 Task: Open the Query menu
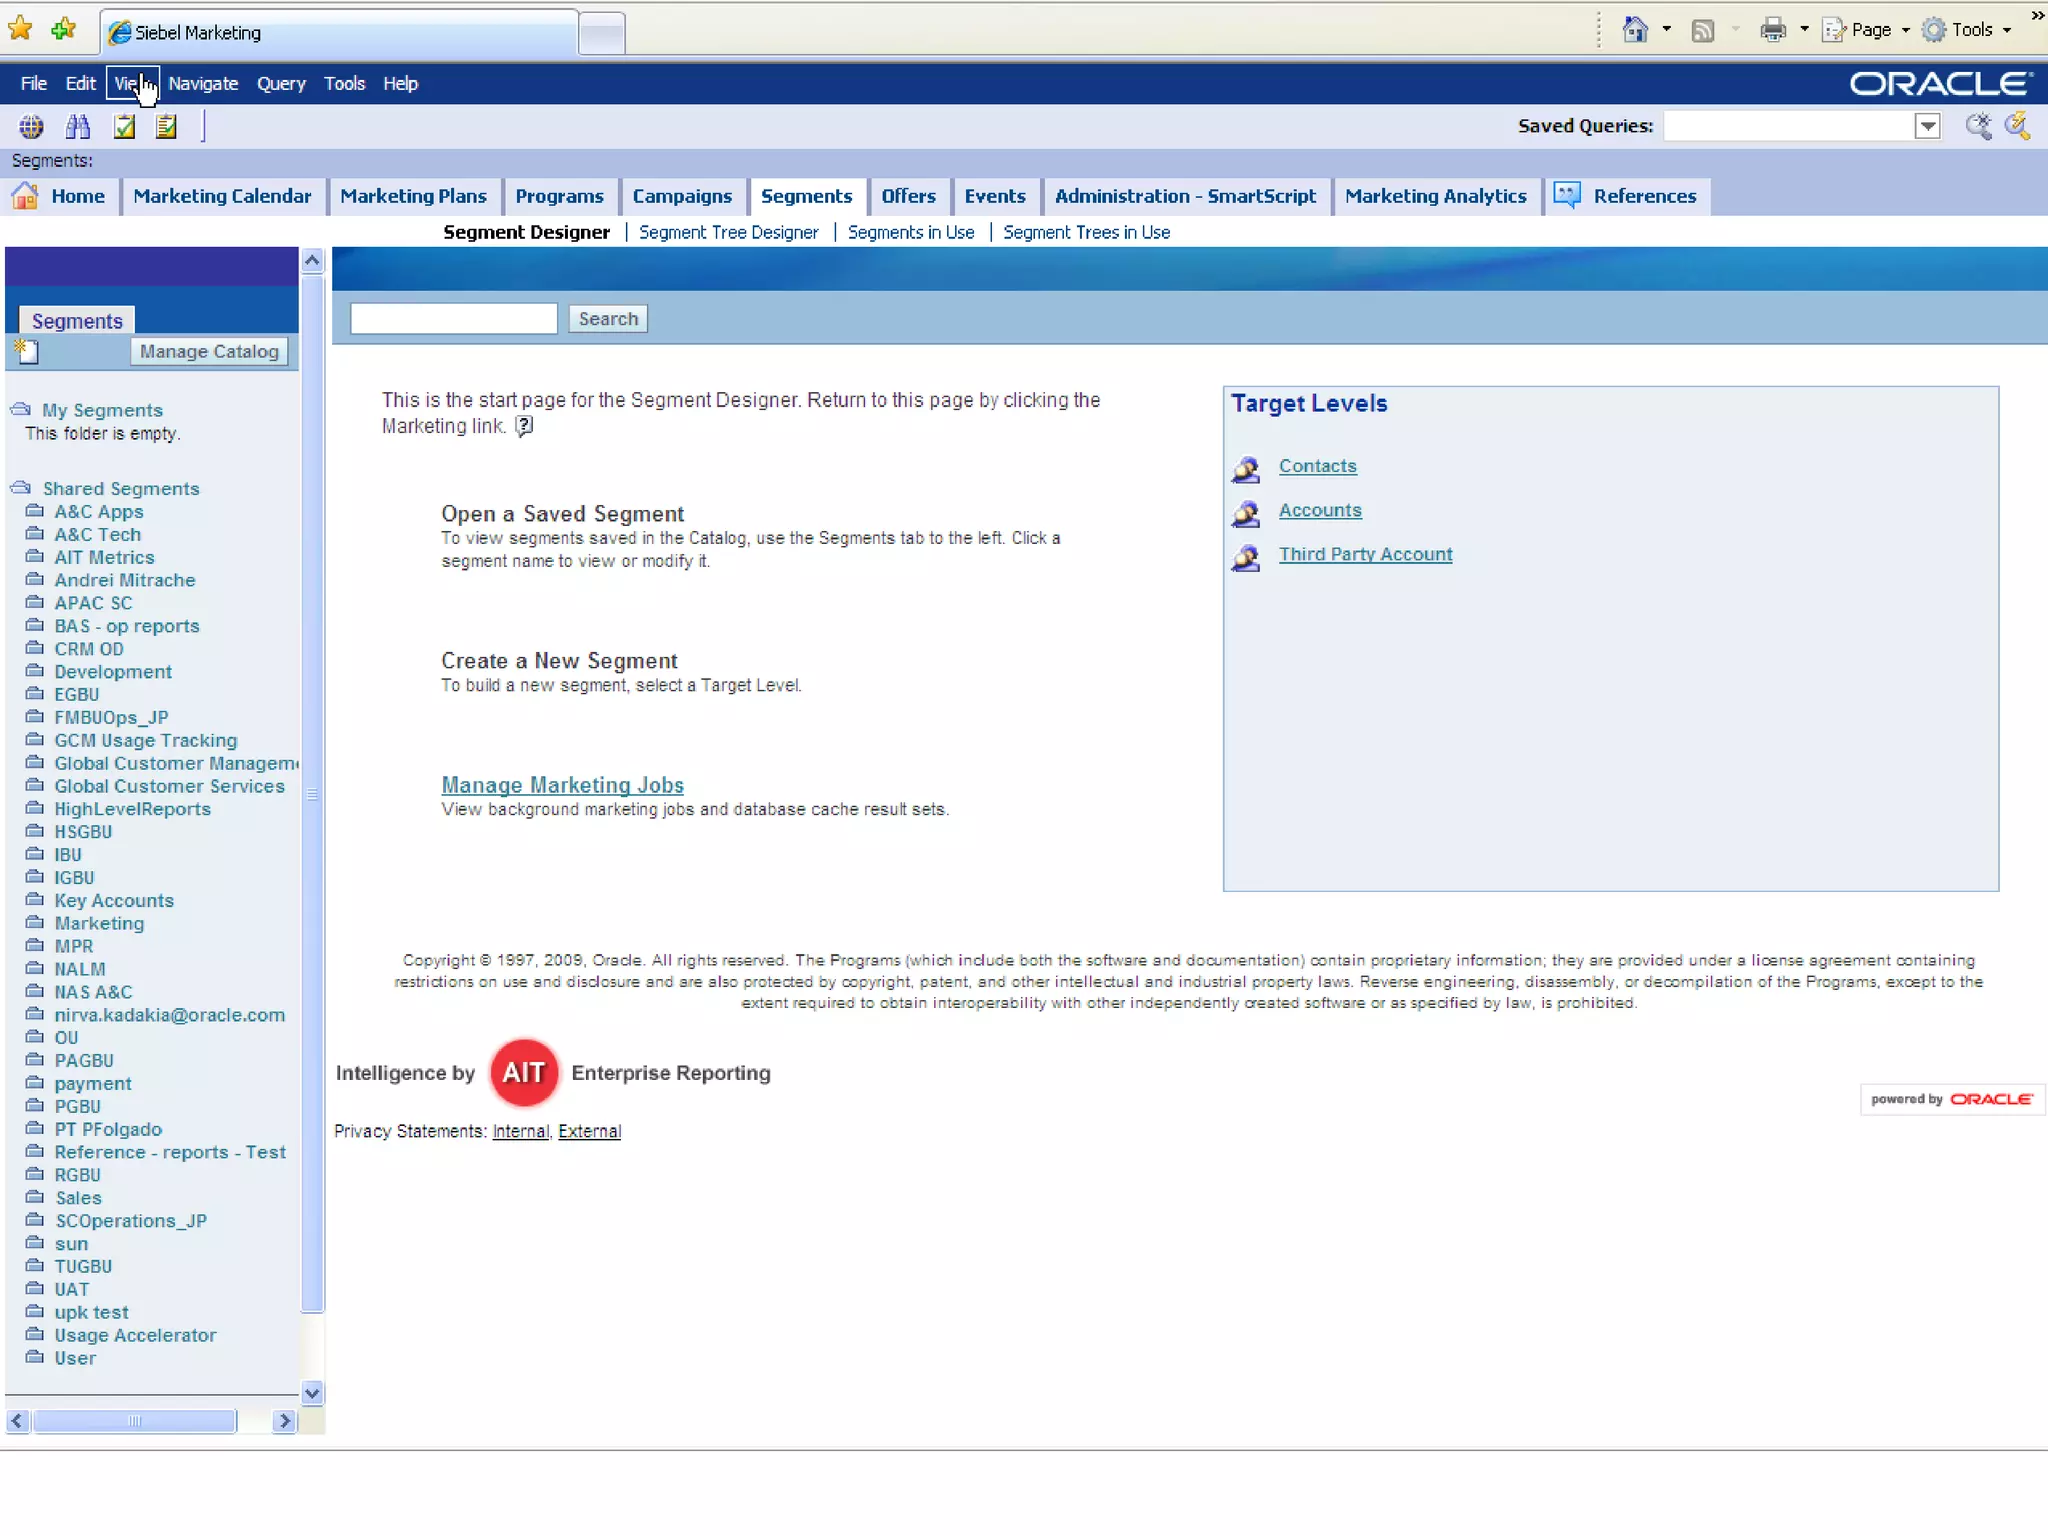click(281, 84)
